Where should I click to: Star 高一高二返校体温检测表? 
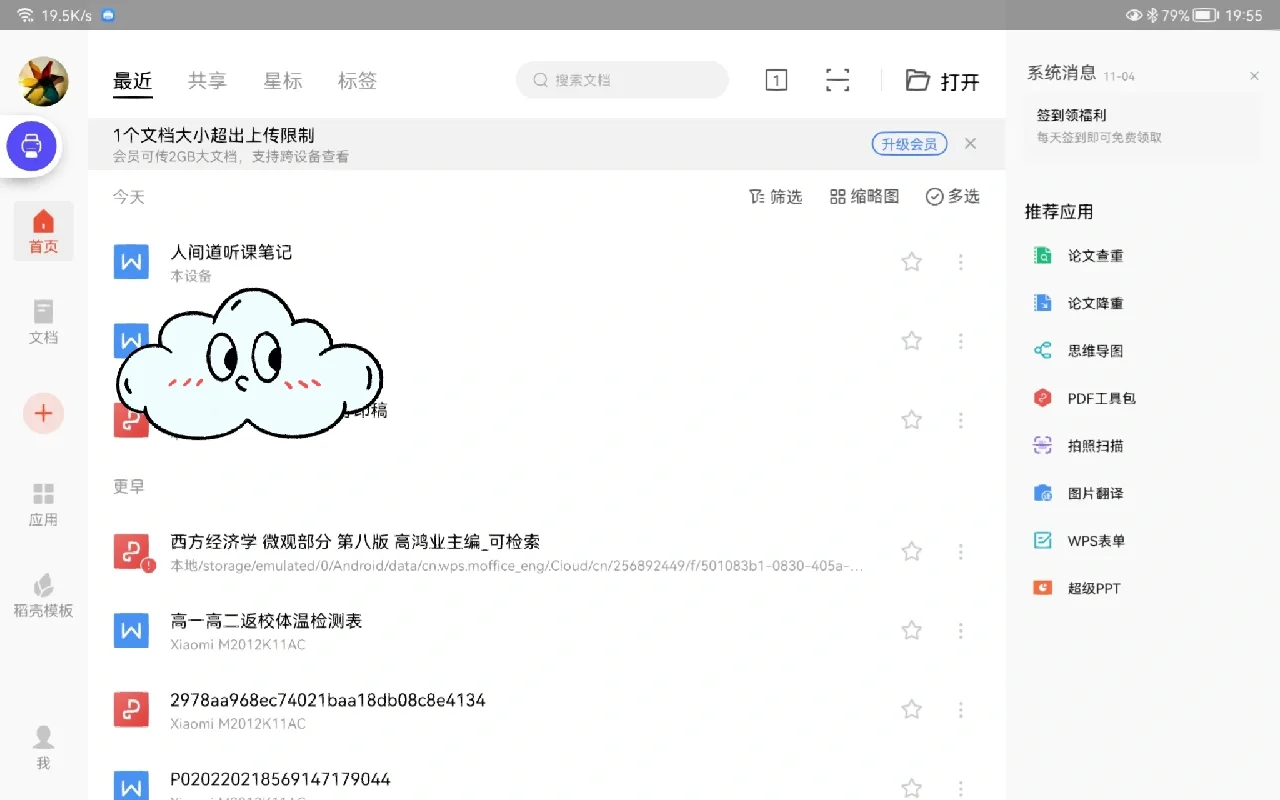pos(911,630)
